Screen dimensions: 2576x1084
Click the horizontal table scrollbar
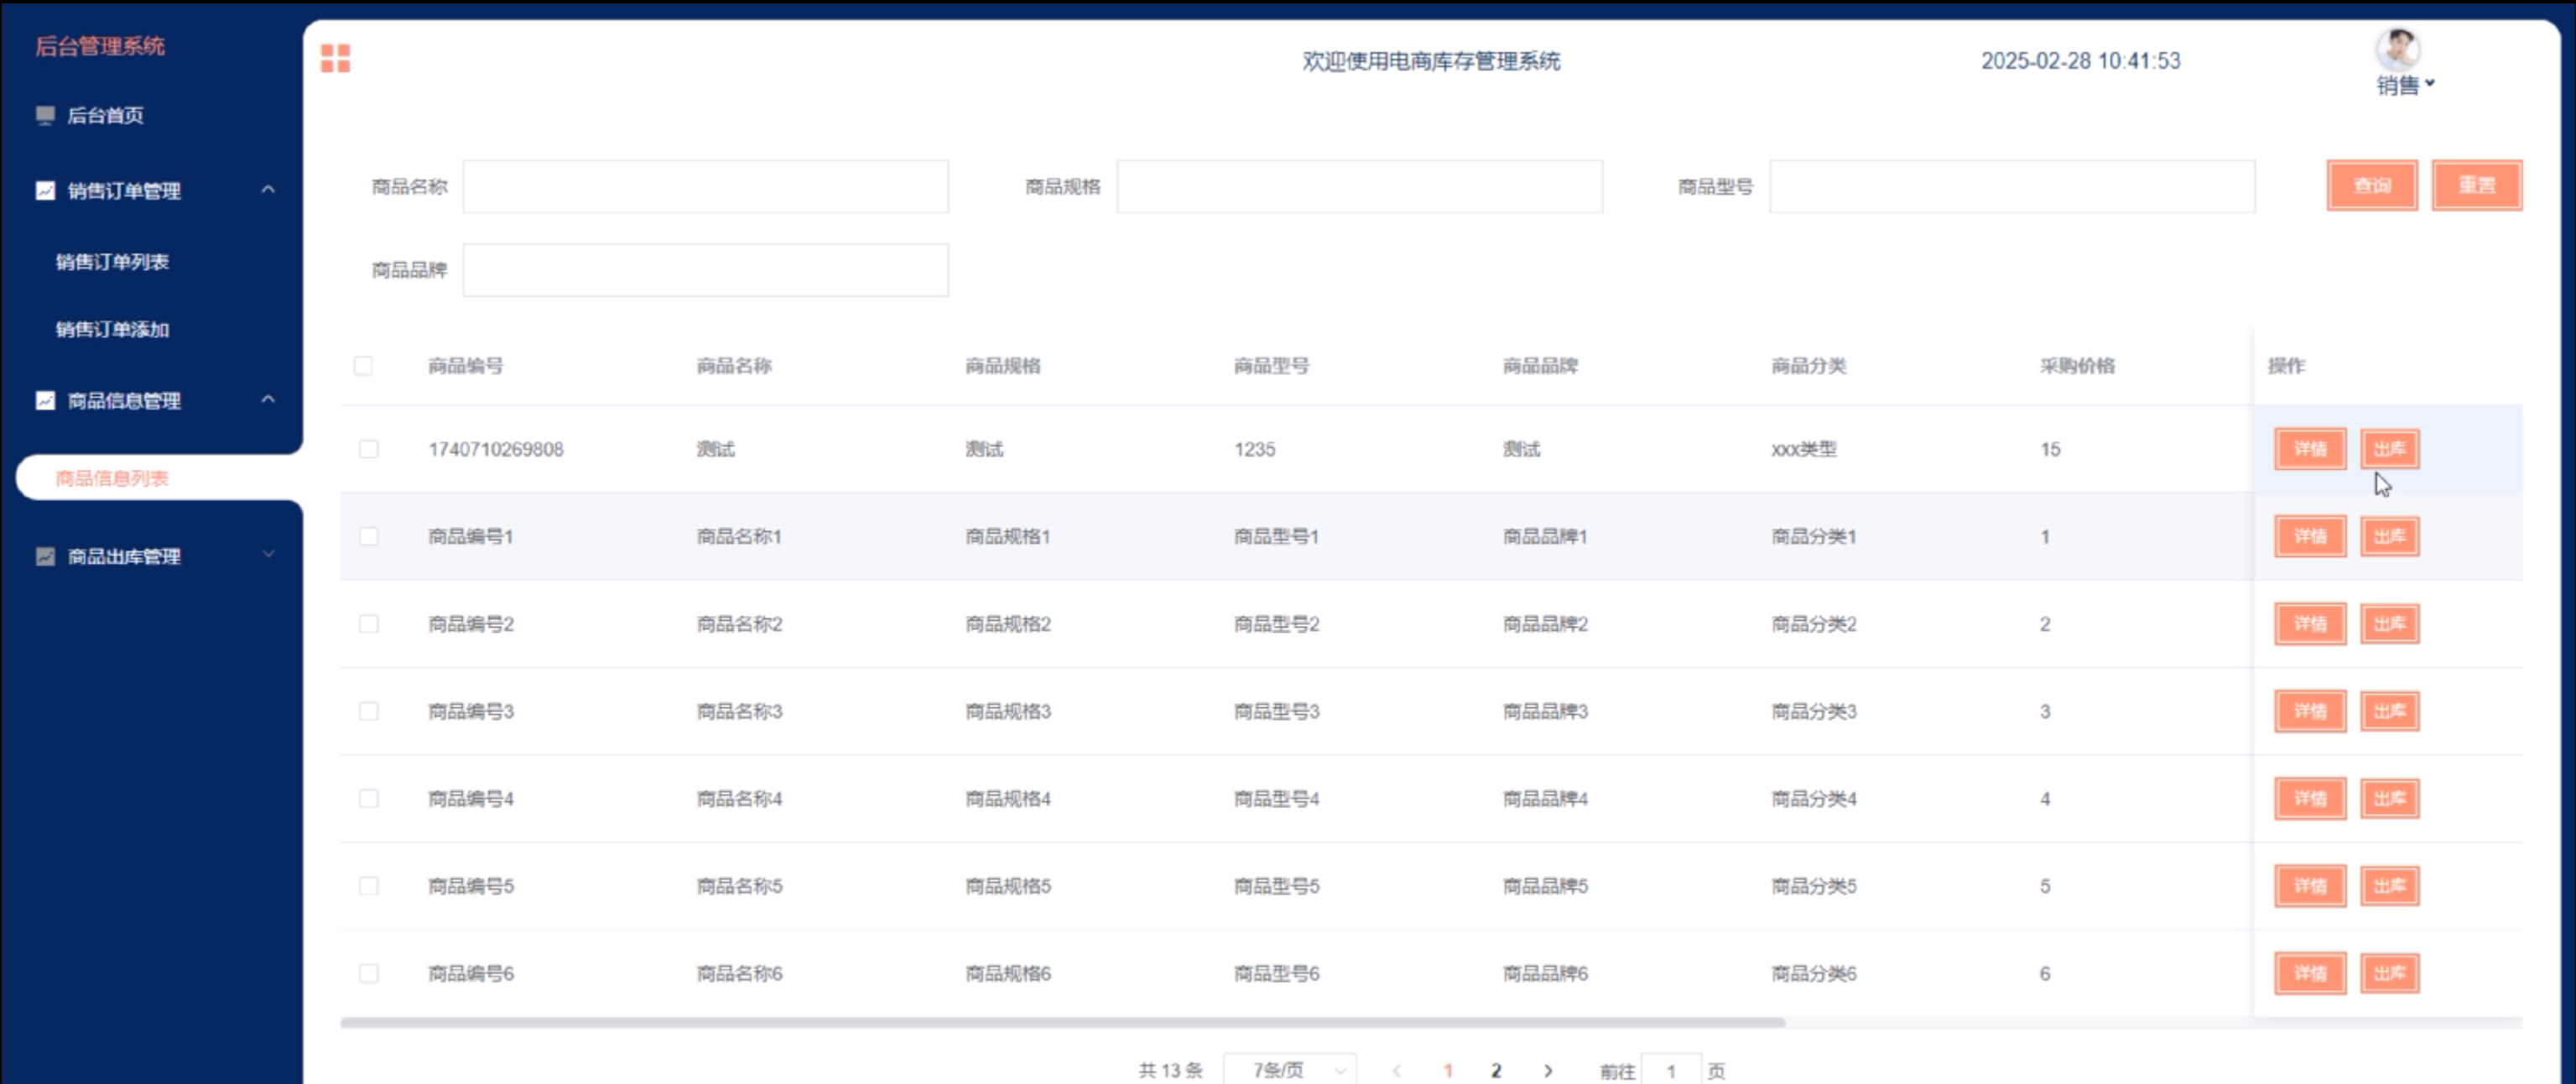click(1062, 1022)
